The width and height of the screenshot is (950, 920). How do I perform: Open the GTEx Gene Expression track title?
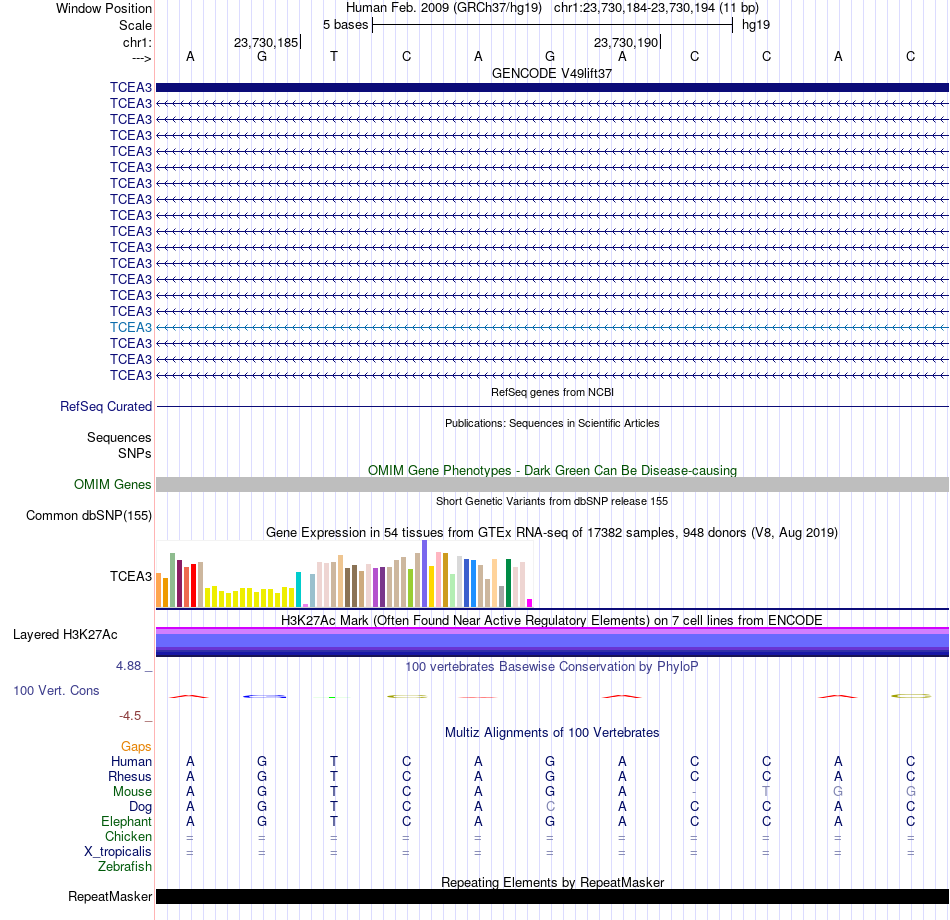click(552, 533)
